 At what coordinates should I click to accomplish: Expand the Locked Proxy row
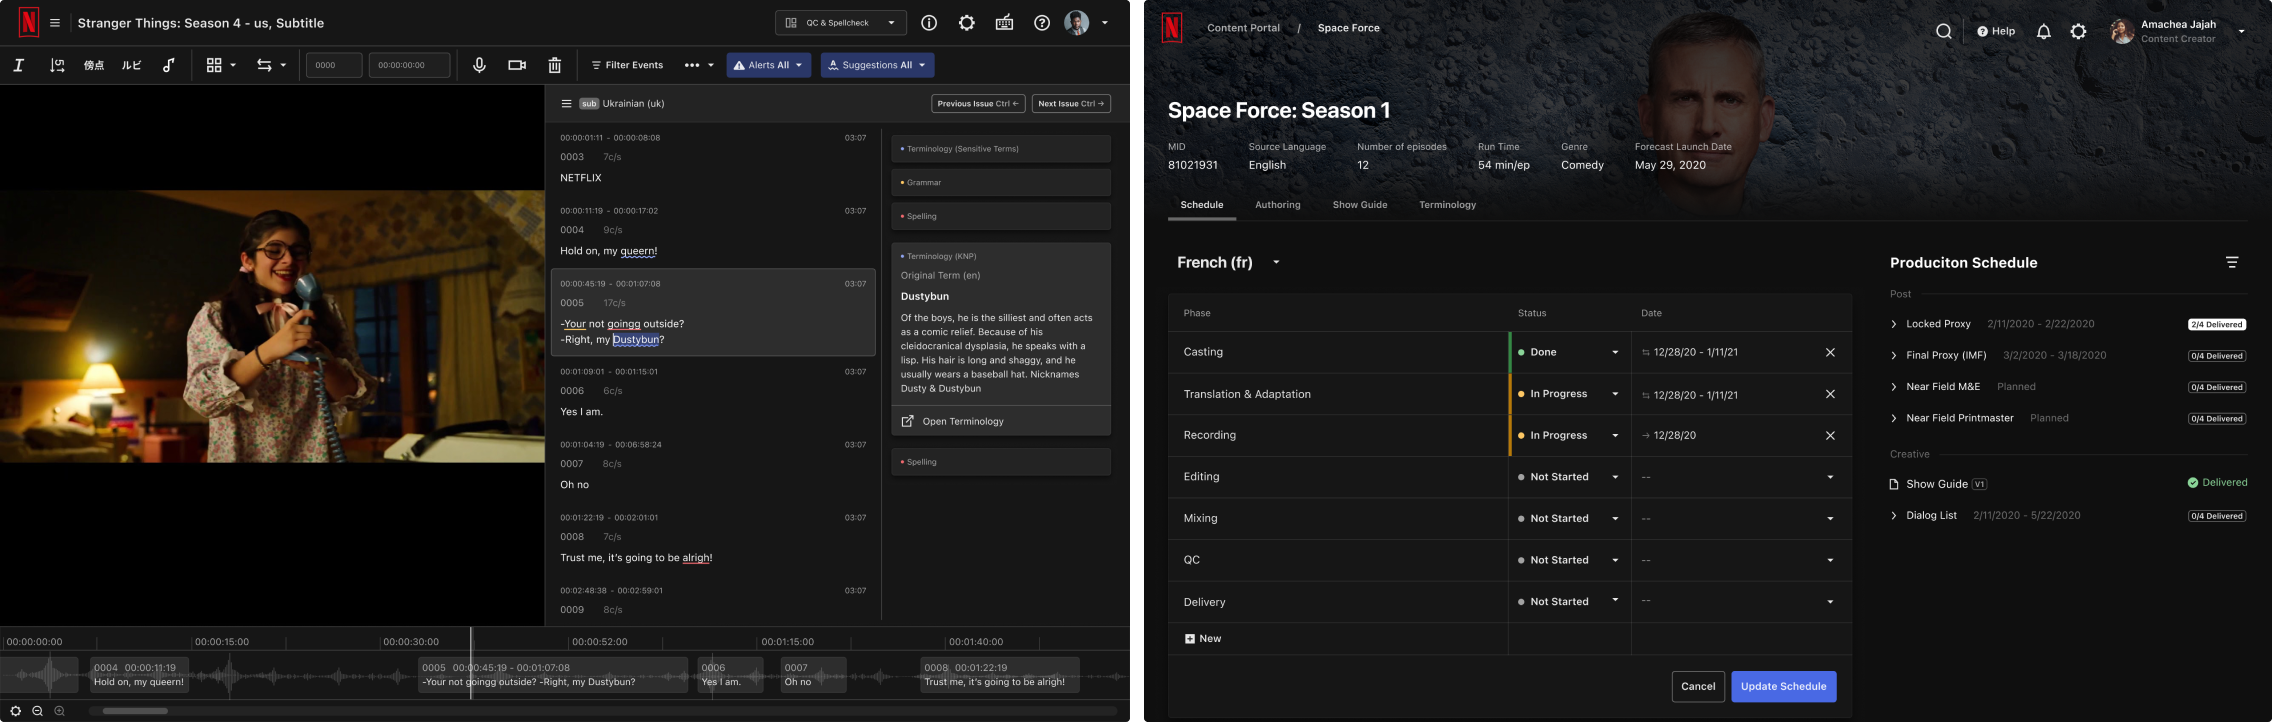click(x=1894, y=324)
